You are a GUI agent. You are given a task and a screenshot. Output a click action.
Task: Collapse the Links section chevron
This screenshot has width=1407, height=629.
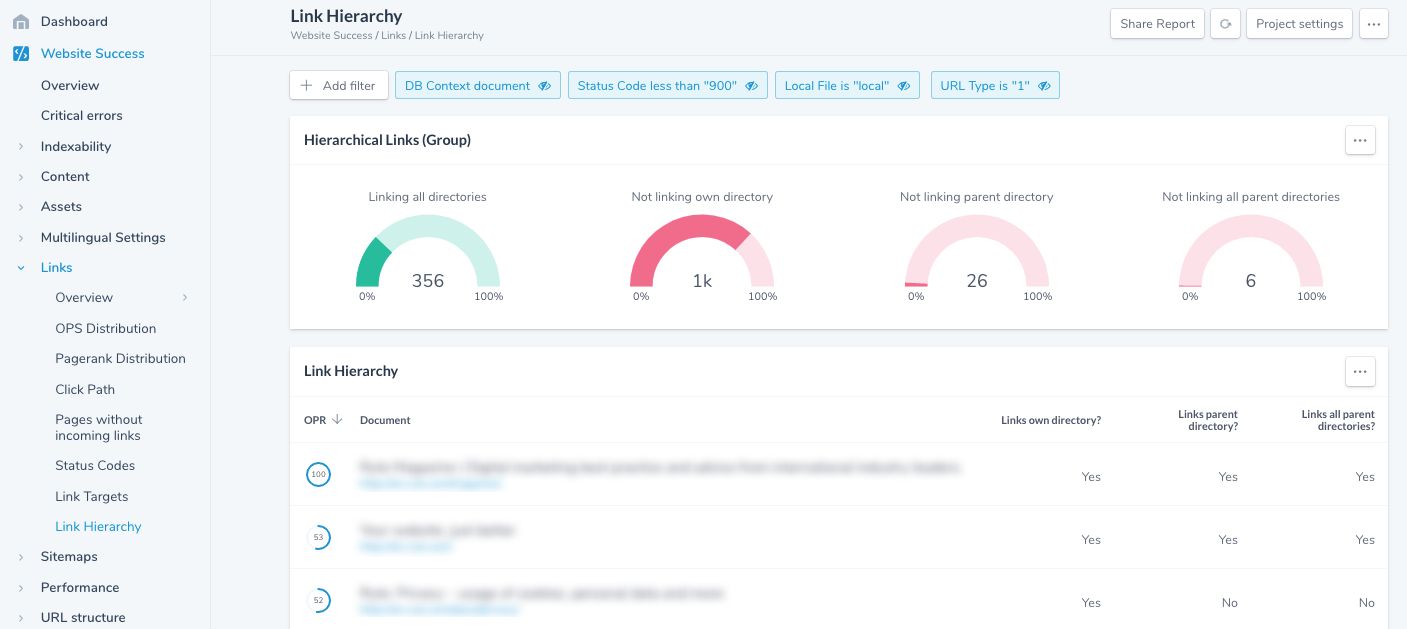click(x=22, y=268)
